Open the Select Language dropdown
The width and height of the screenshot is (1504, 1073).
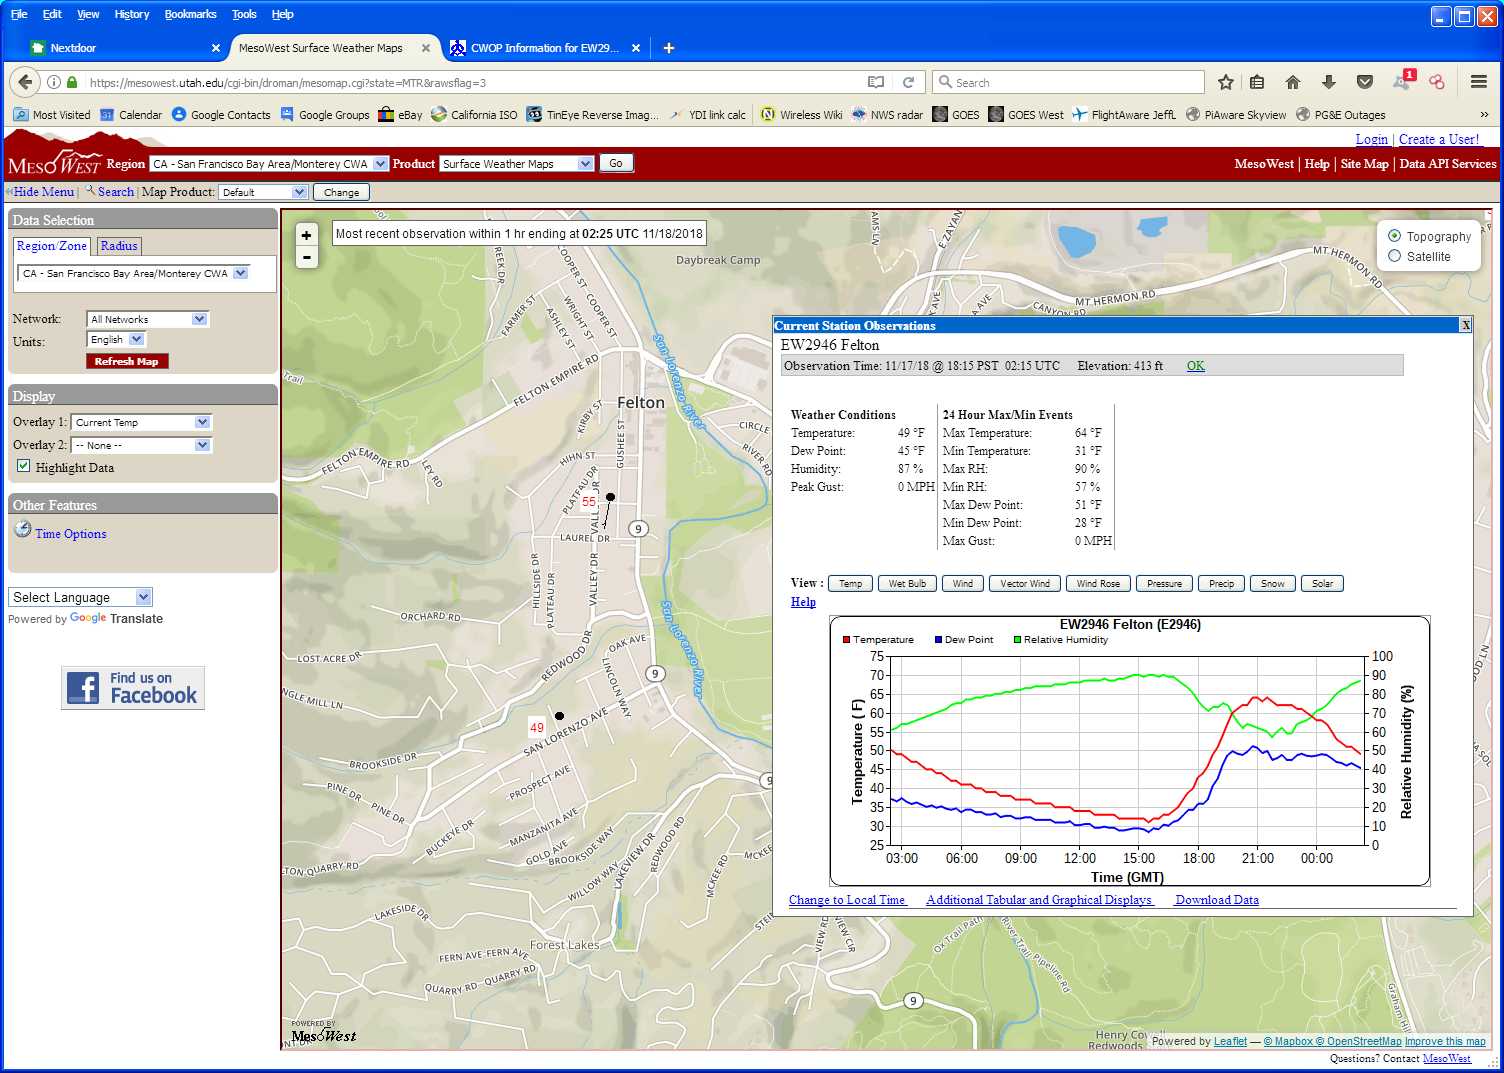[x=80, y=597]
